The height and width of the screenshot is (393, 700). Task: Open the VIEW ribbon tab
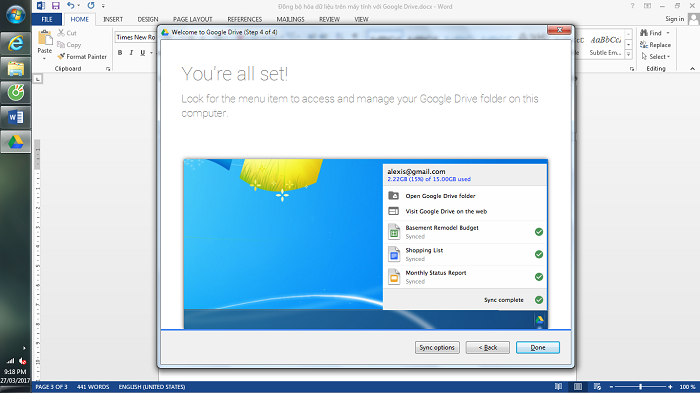362,19
